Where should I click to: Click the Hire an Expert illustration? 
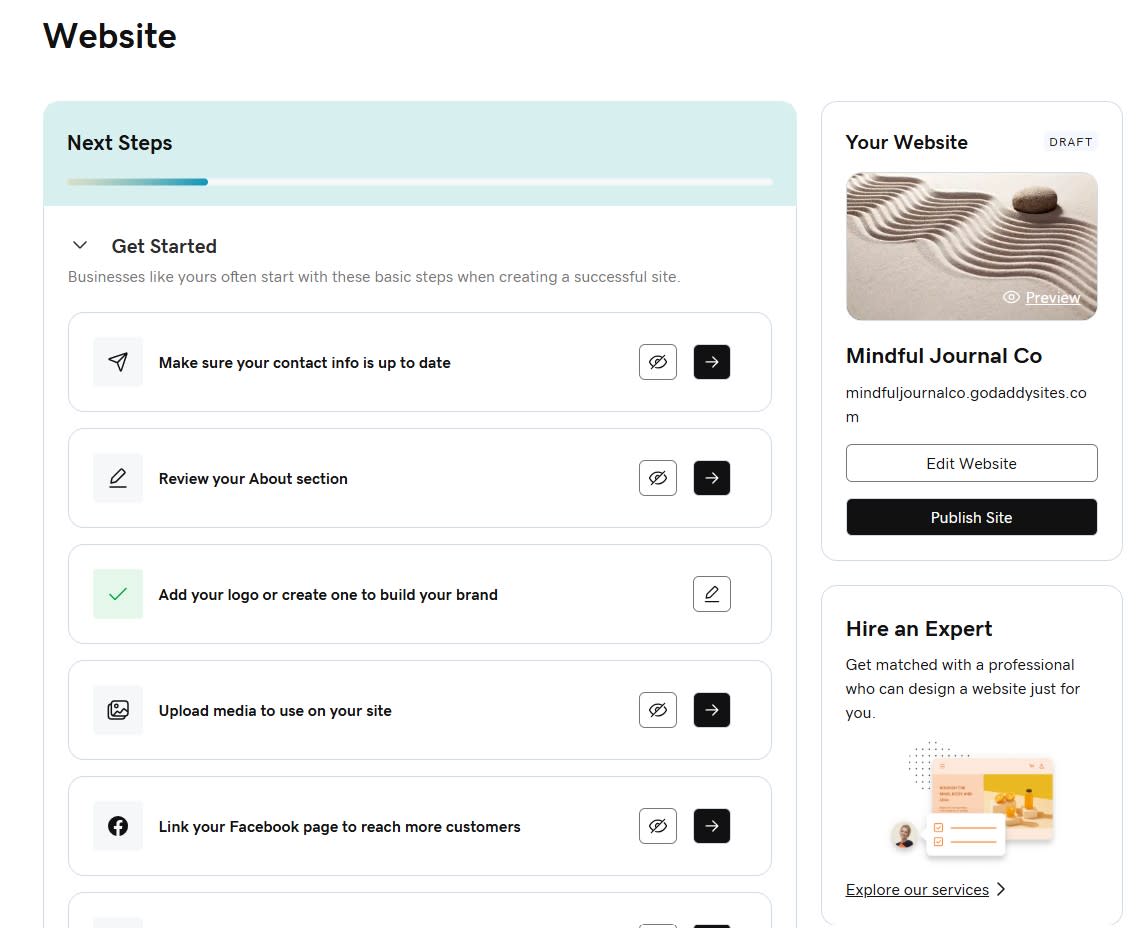coord(971,798)
